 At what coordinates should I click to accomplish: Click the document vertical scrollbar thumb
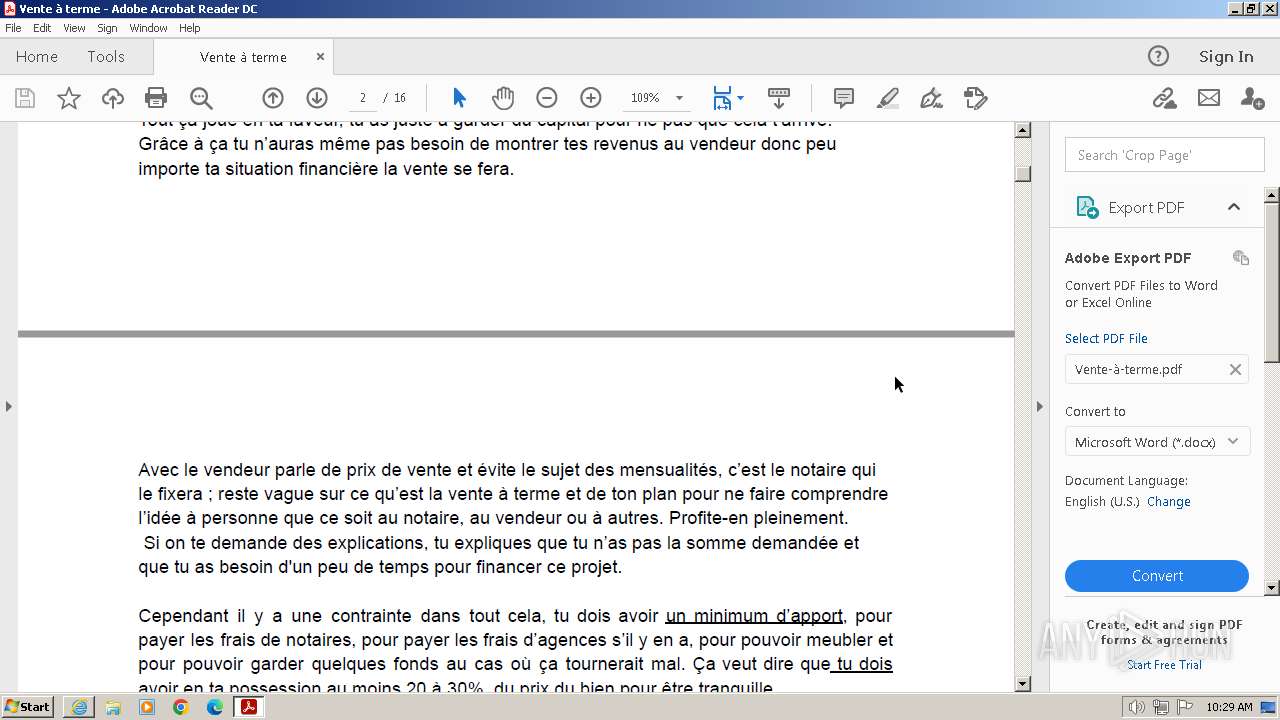[x=1023, y=173]
